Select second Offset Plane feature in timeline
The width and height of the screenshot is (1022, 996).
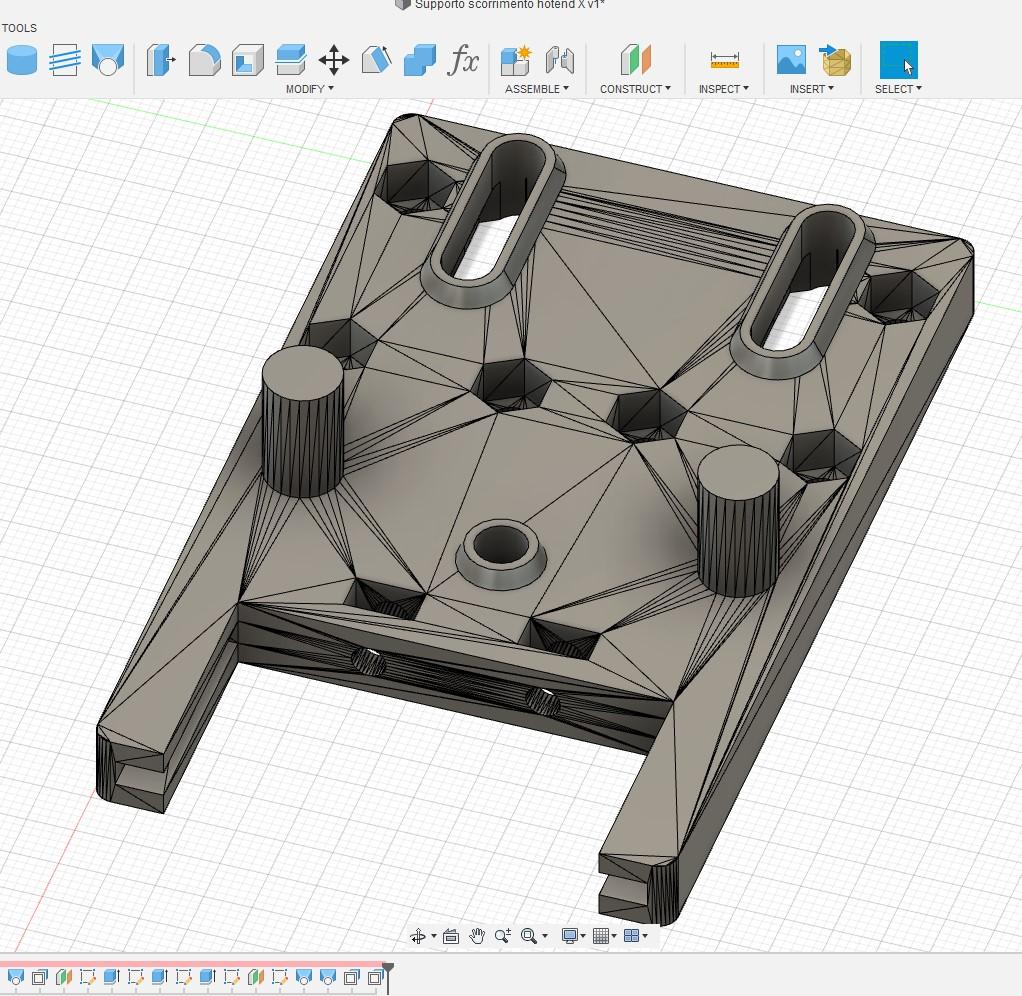[256, 977]
